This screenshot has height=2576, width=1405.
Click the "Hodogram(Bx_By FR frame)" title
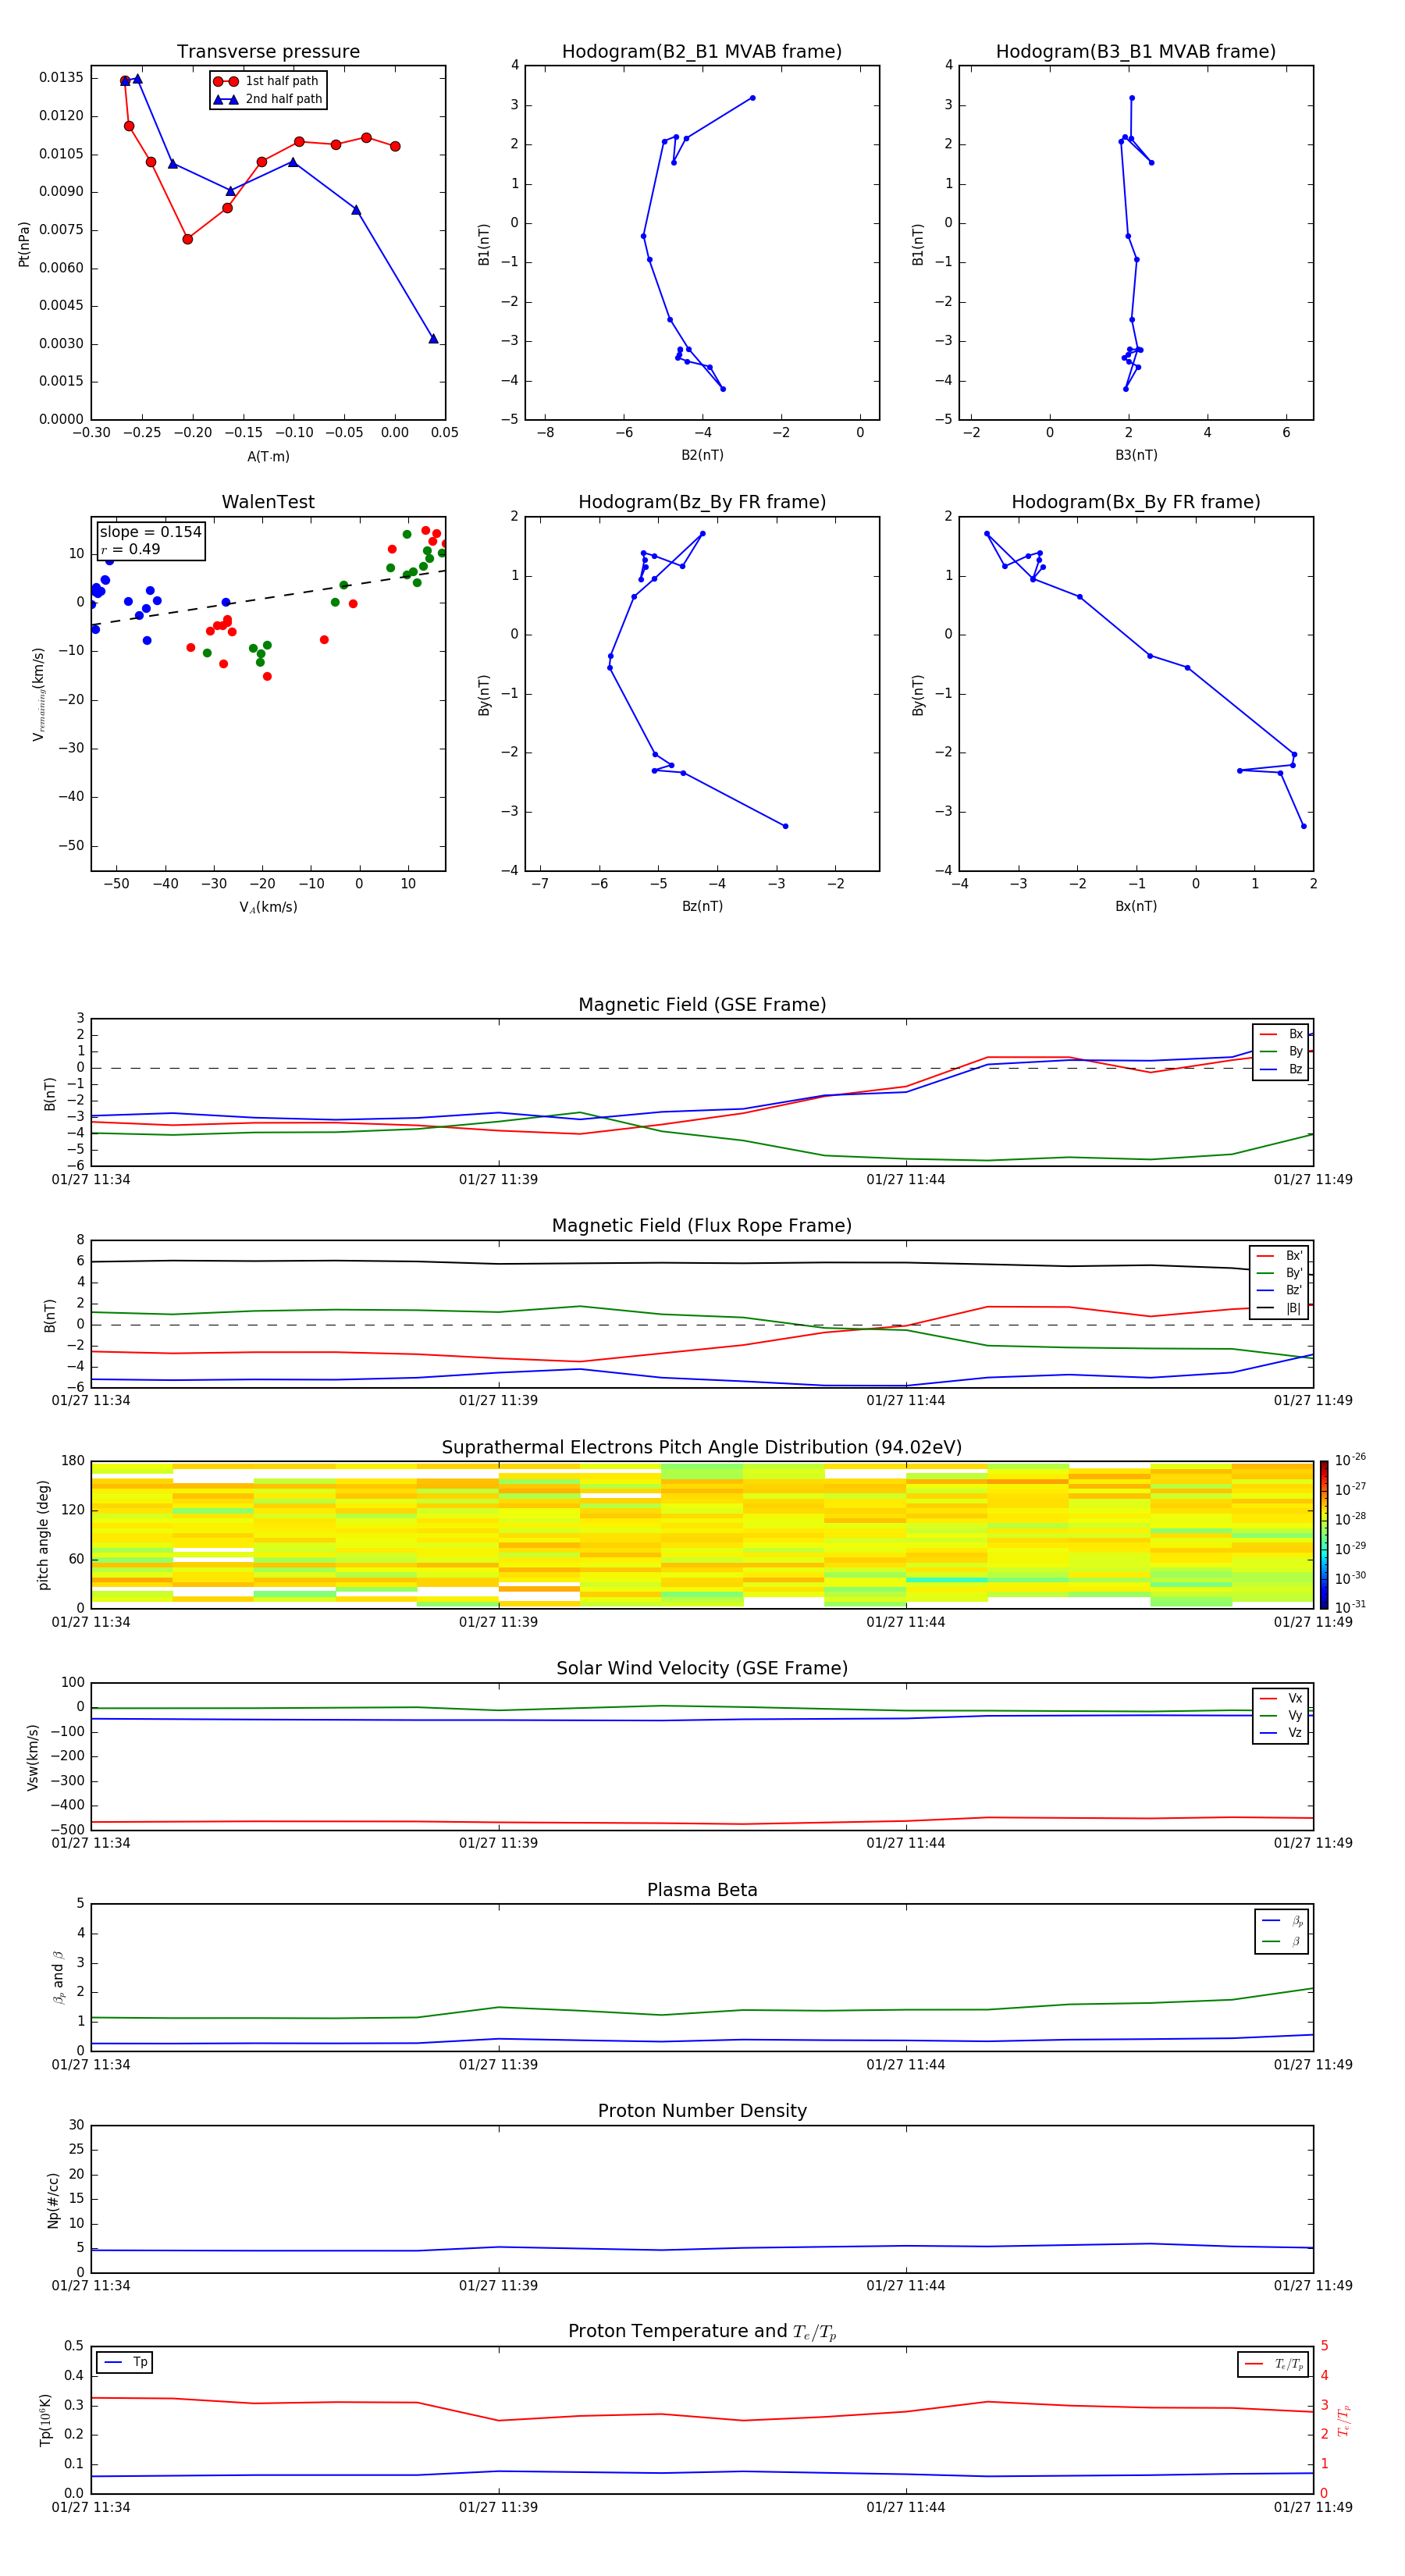pyautogui.click(x=1136, y=502)
